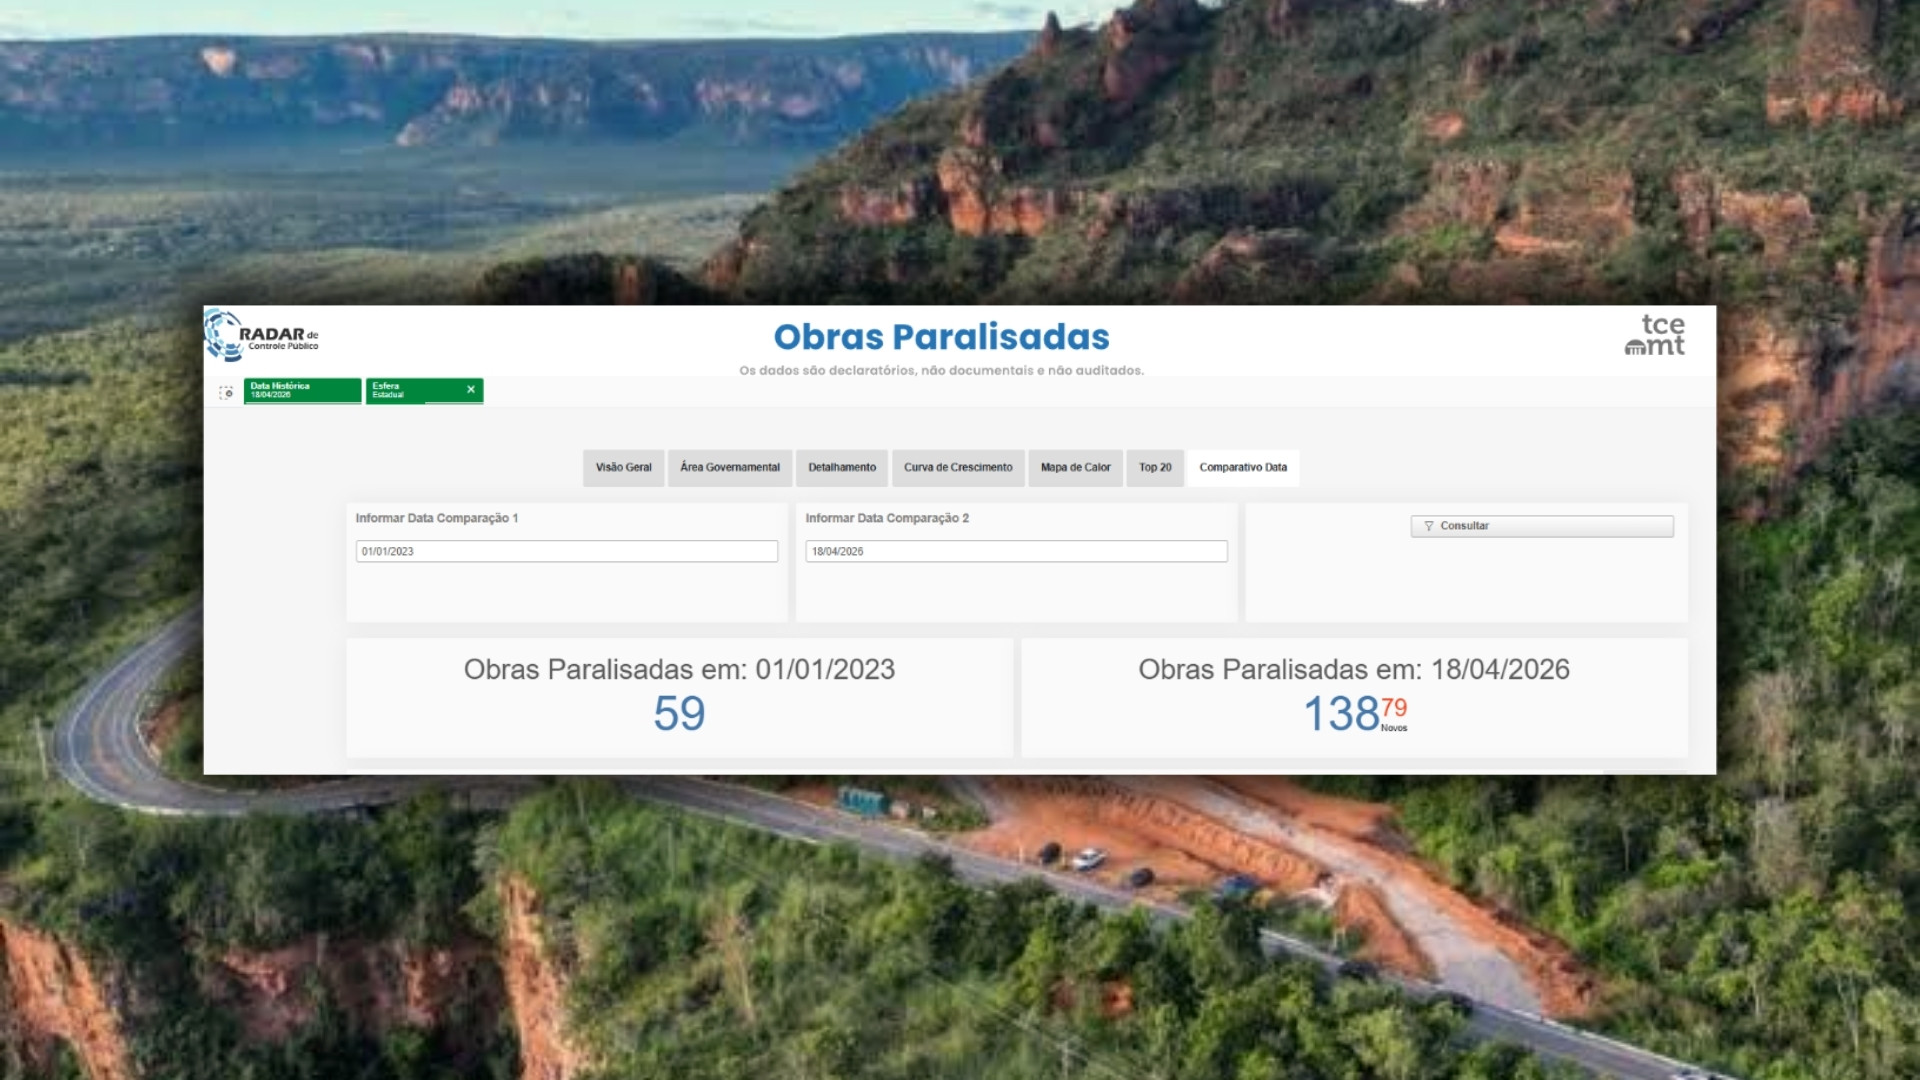Click the 138 paralyzed works total
This screenshot has height=1080, width=1920.
(x=1341, y=715)
